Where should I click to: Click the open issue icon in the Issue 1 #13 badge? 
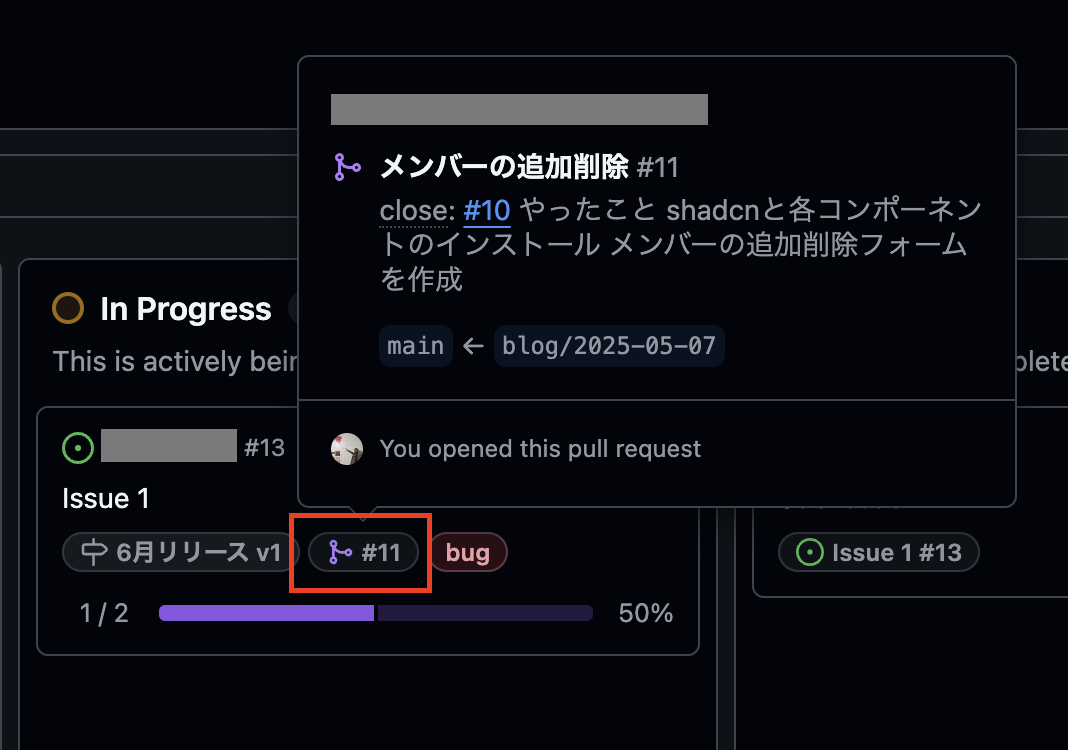click(x=808, y=552)
